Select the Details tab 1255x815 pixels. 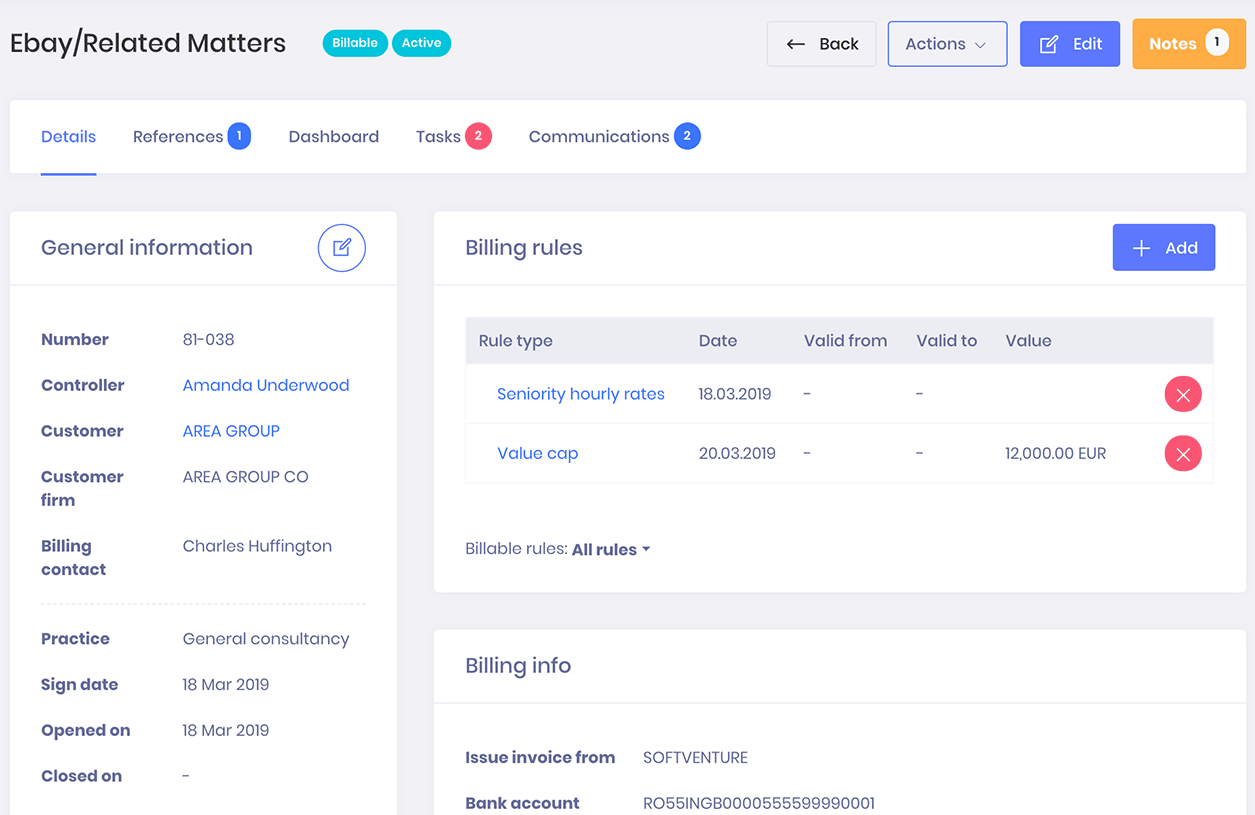coord(68,137)
